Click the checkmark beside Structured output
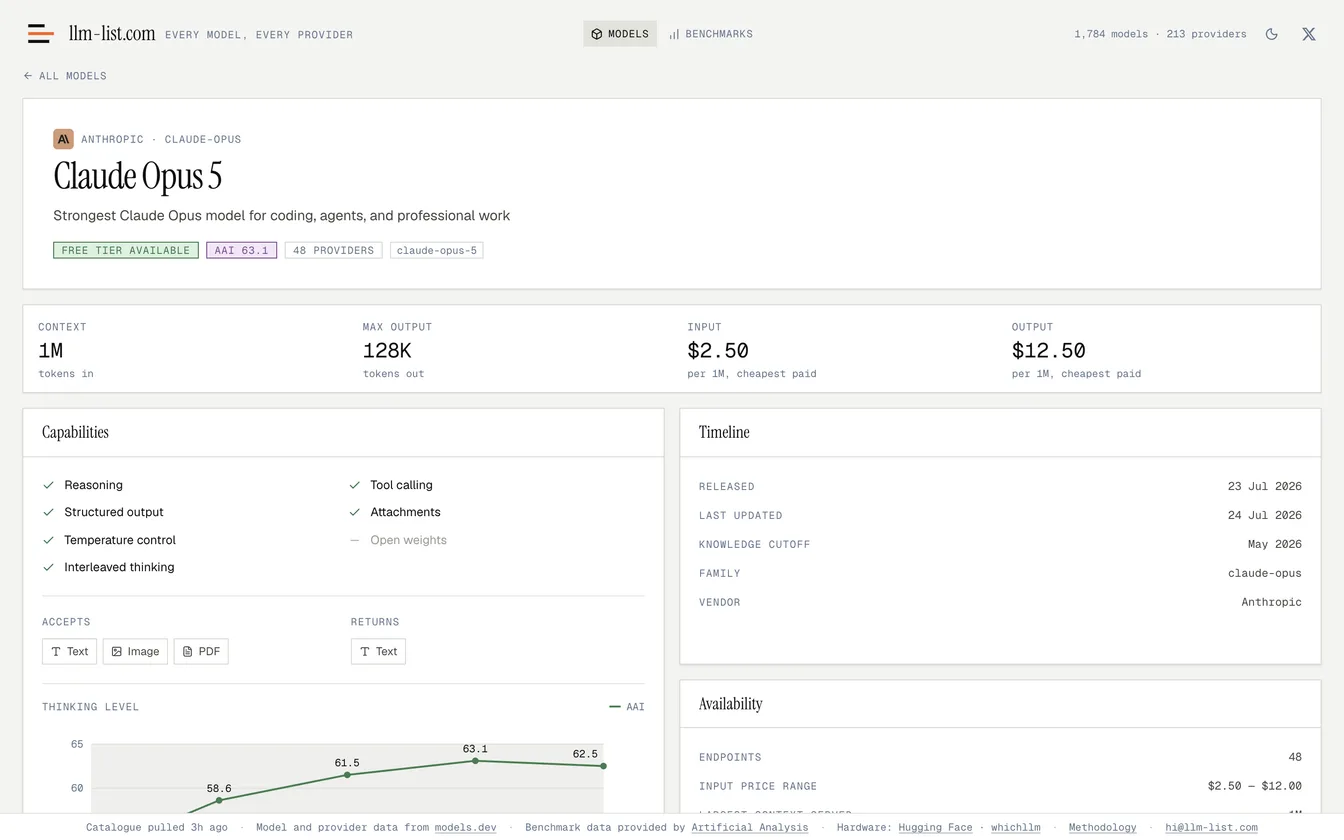Viewport: 1344px width, 840px height. (x=48, y=512)
